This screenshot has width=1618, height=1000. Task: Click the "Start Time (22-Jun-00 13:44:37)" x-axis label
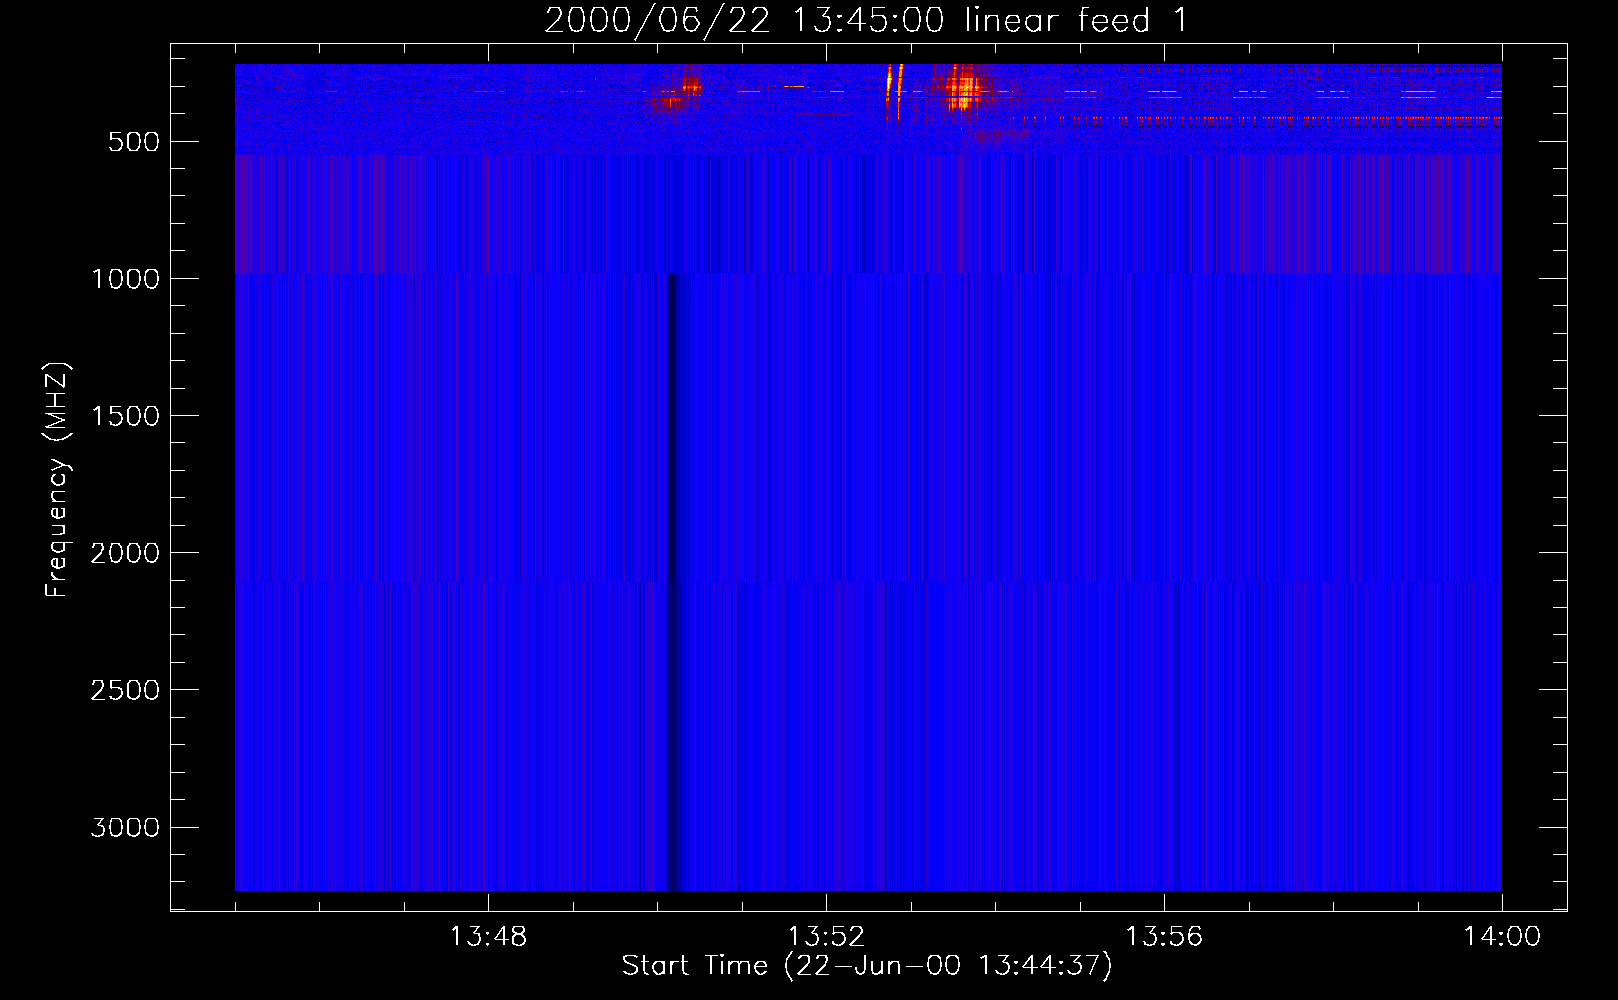(867, 966)
